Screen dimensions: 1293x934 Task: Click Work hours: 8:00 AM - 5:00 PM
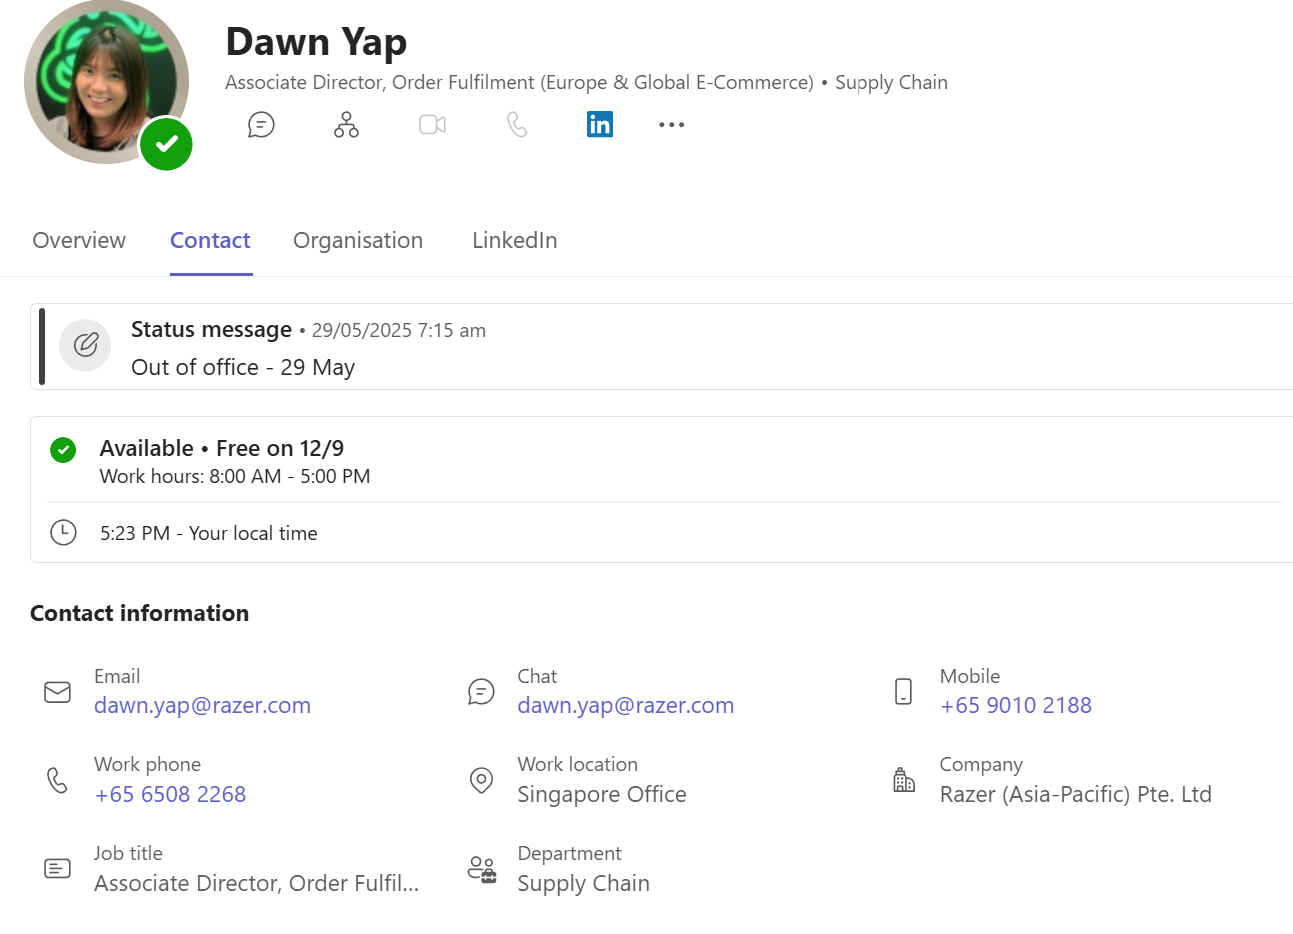235,477
